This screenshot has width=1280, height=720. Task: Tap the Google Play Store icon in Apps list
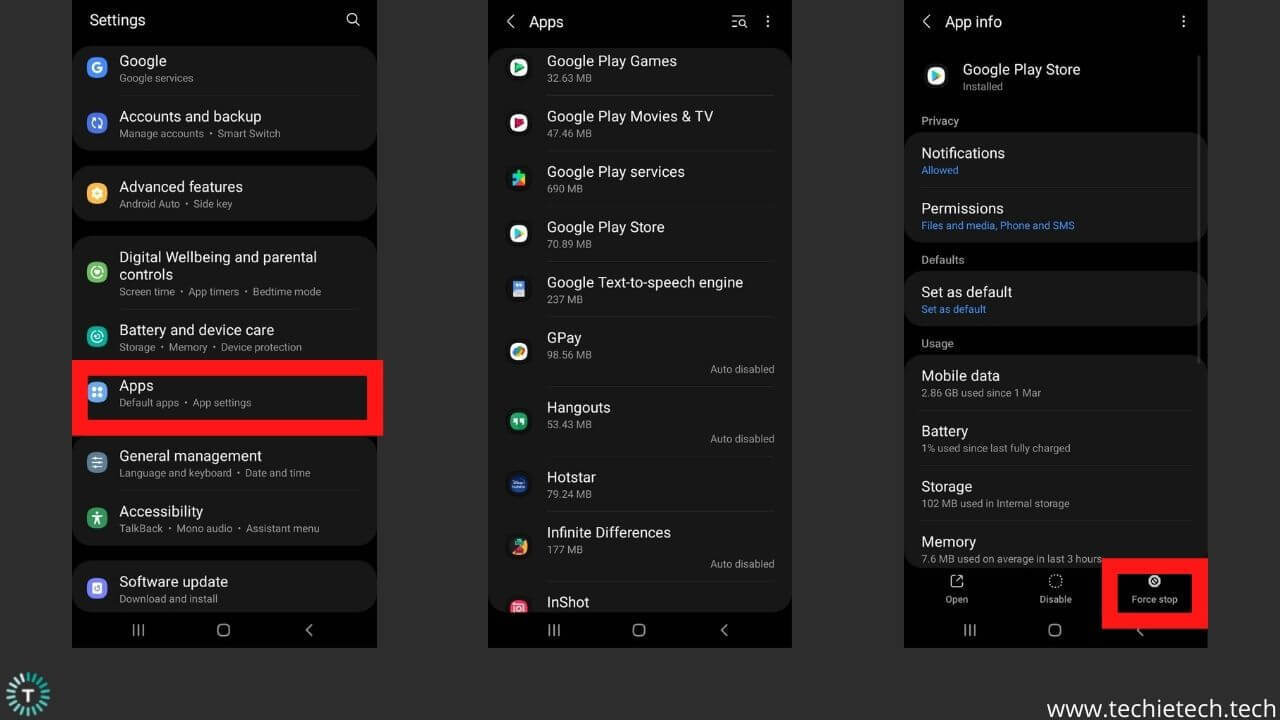point(518,234)
